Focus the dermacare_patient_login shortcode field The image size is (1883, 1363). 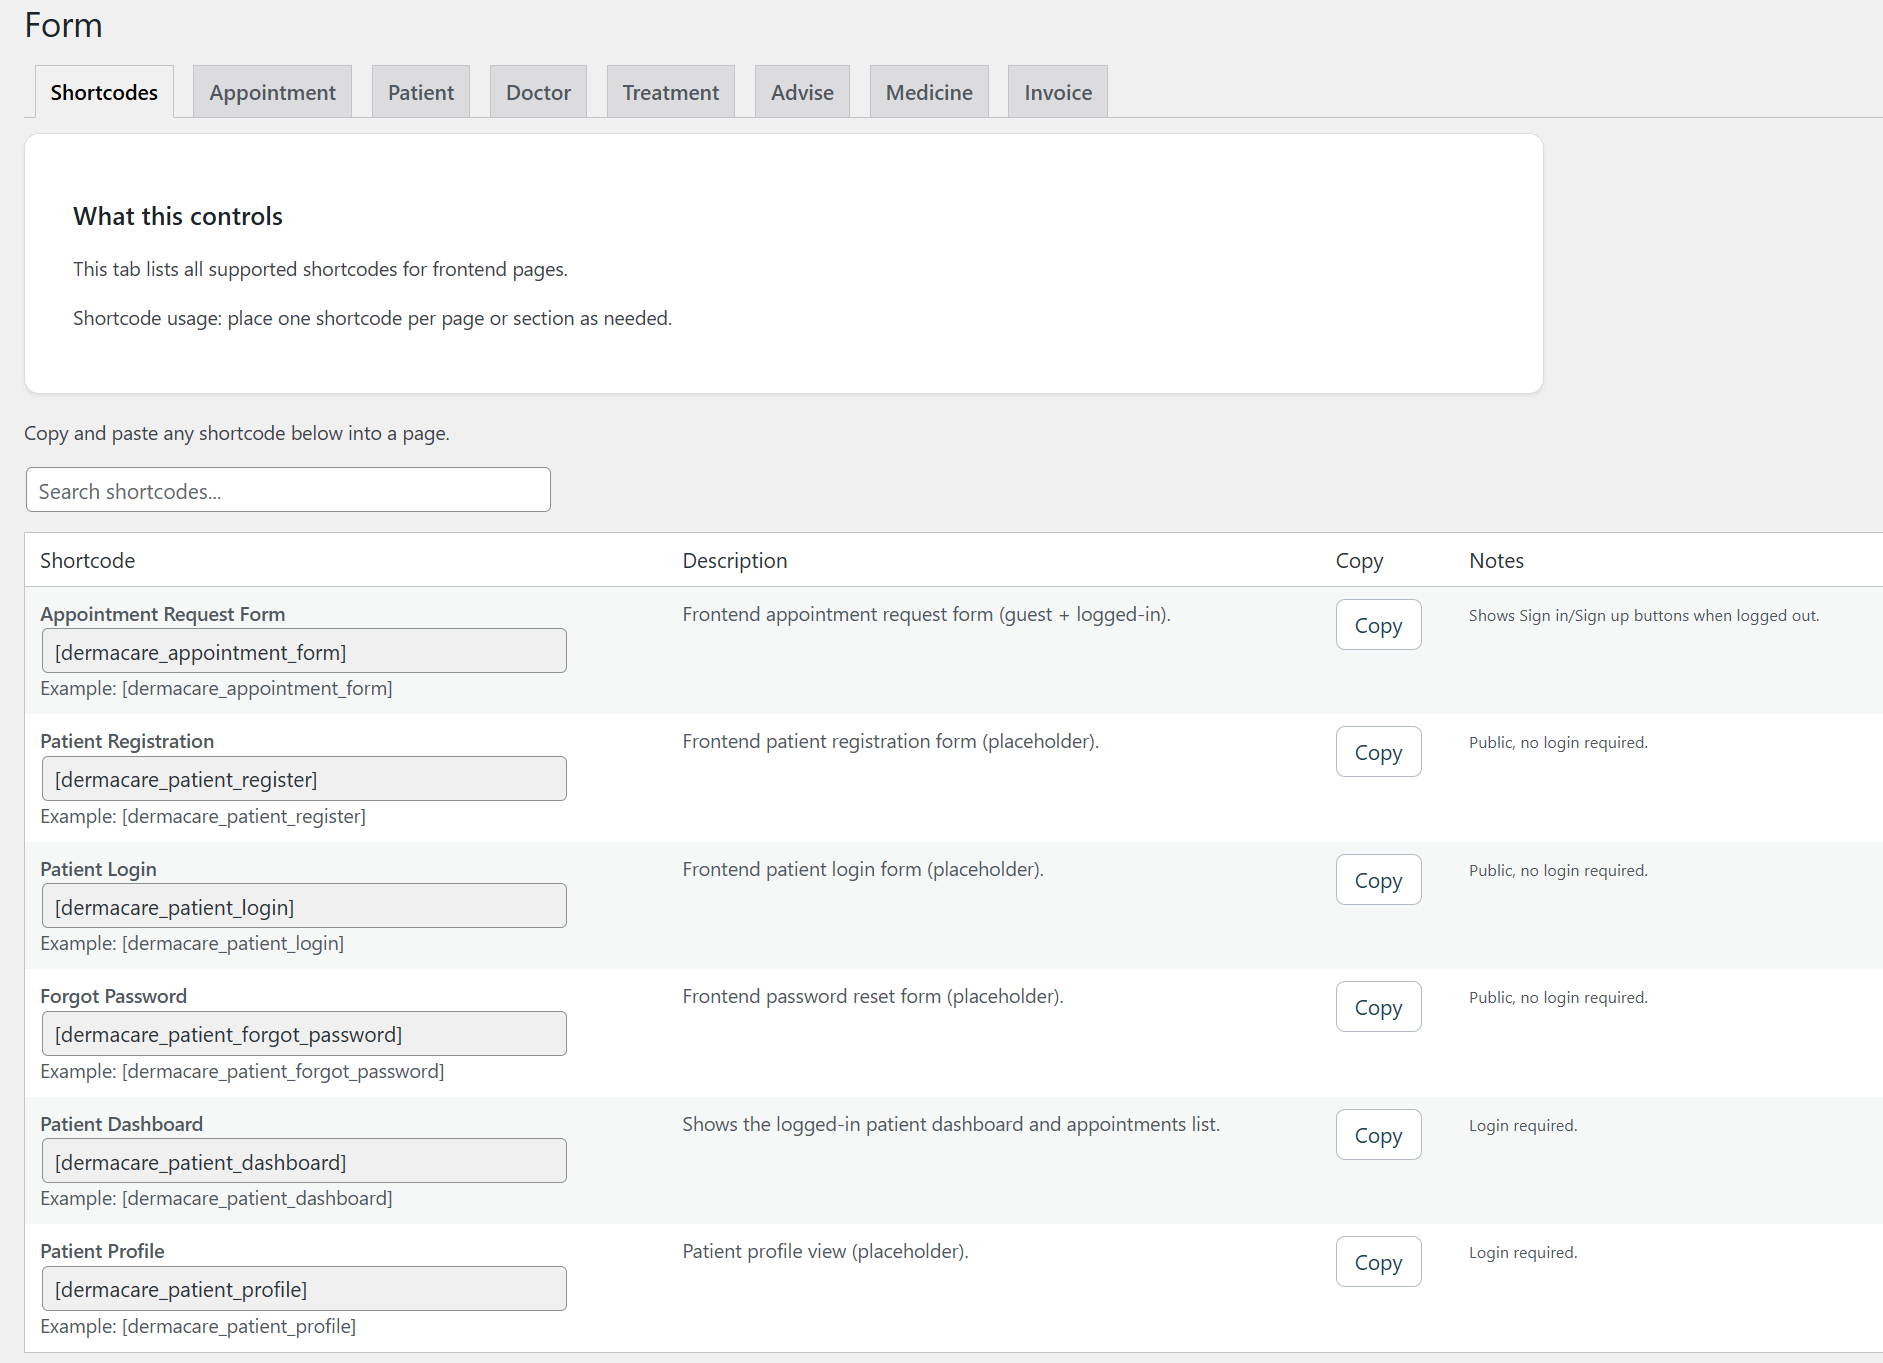tap(304, 906)
